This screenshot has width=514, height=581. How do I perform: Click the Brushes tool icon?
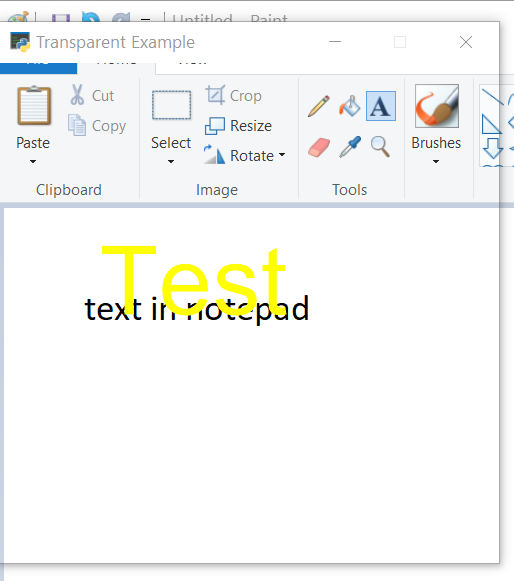pyautogui.click(x=437, y=106)
